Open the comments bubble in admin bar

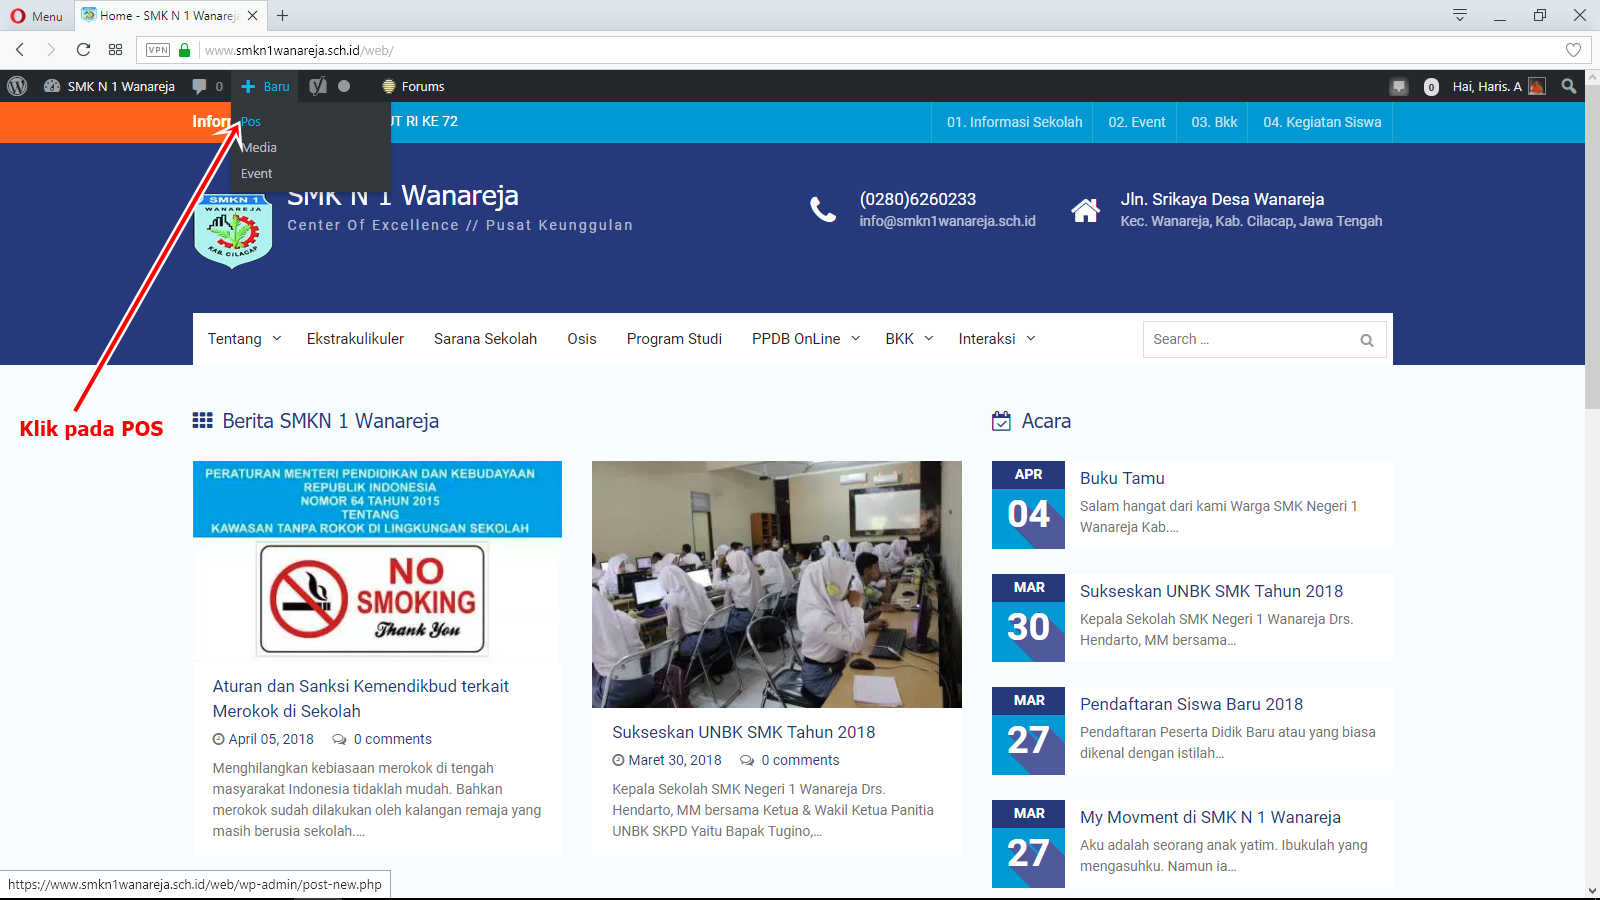click(207, 86)
